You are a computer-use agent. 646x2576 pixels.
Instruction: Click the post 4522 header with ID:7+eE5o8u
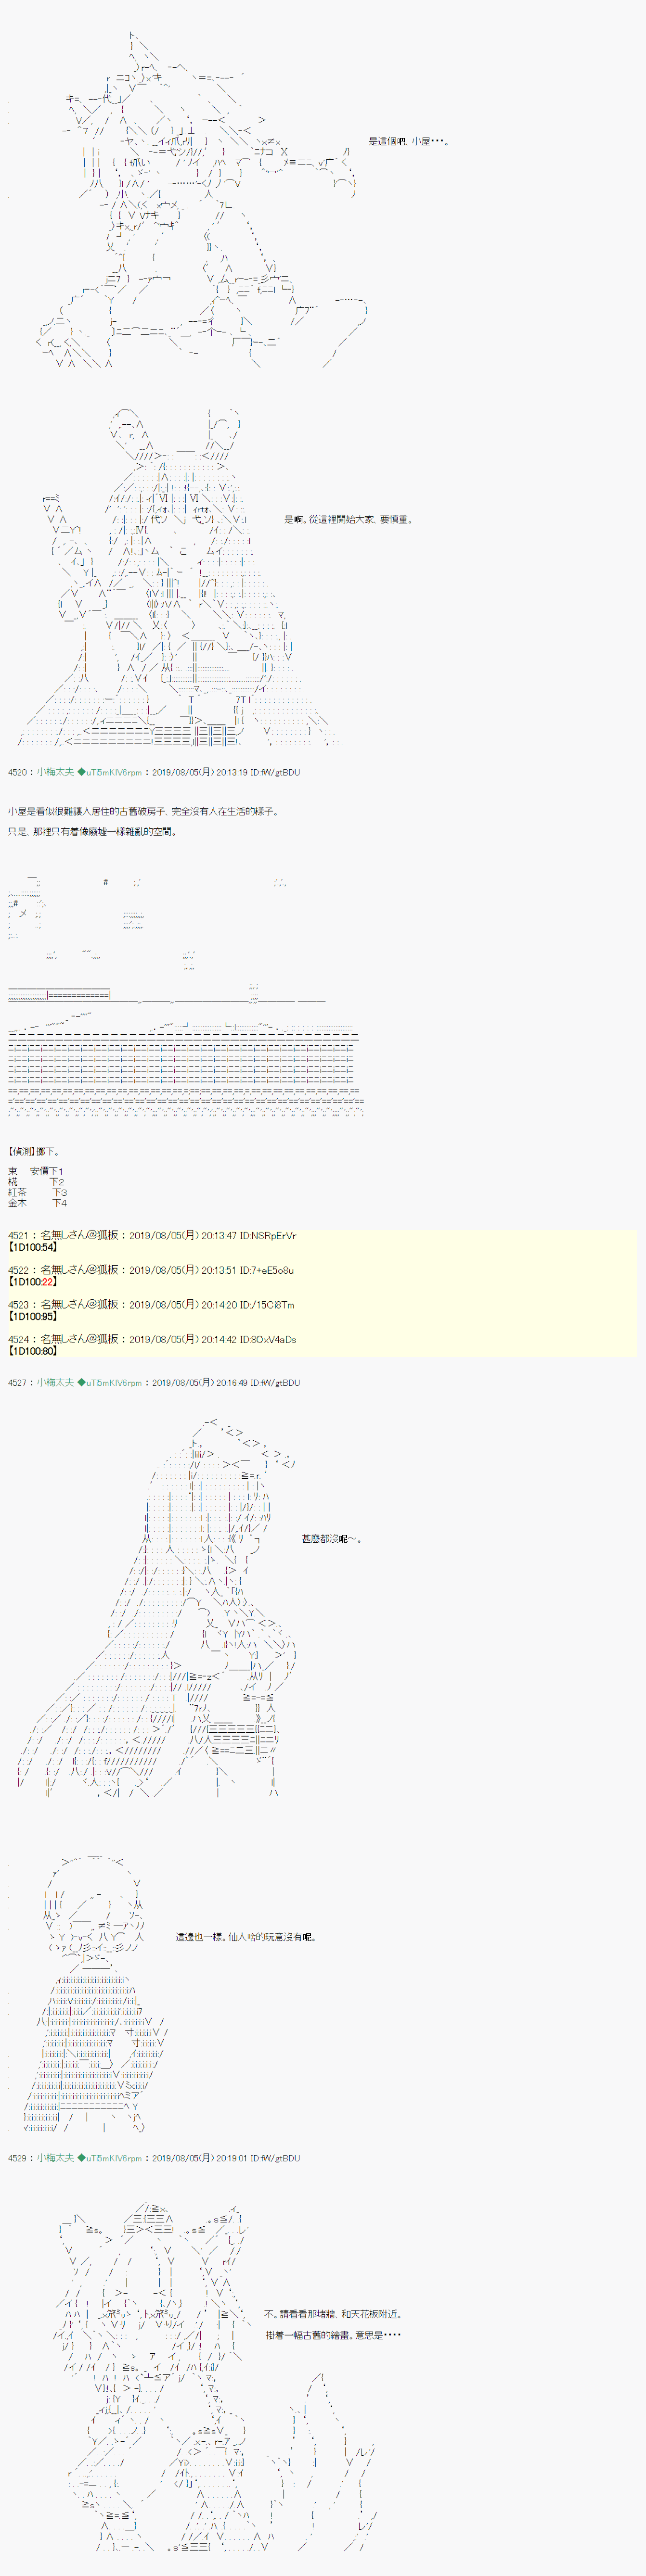point(151,1271)
